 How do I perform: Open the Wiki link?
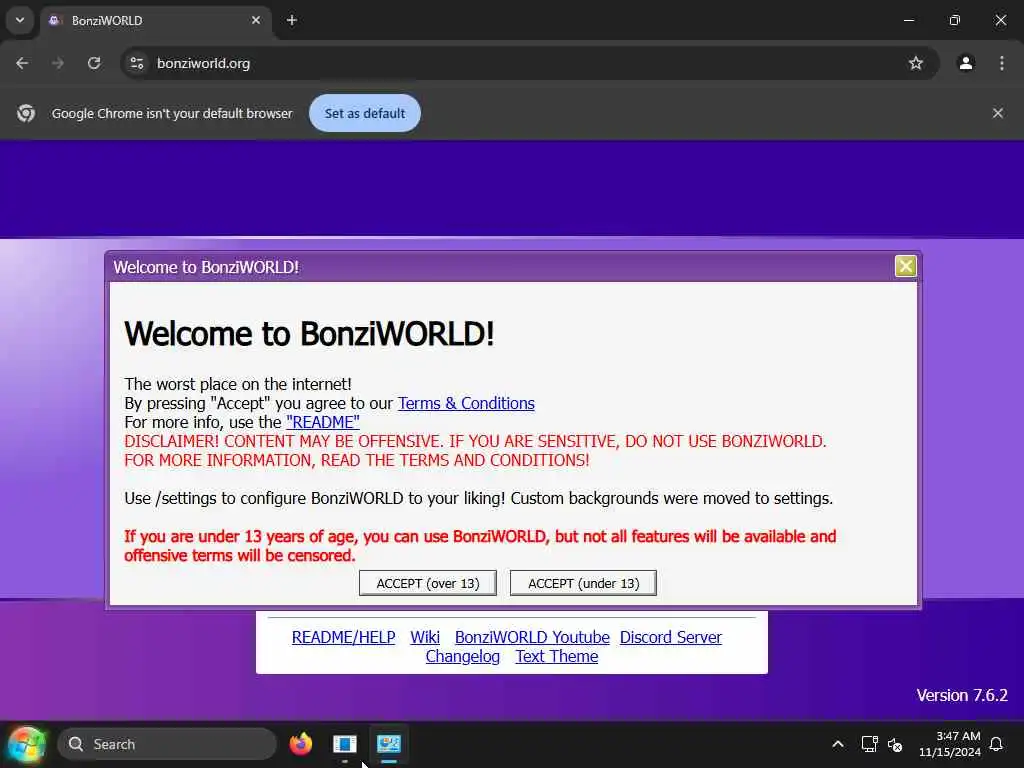(x=425, y=637)
